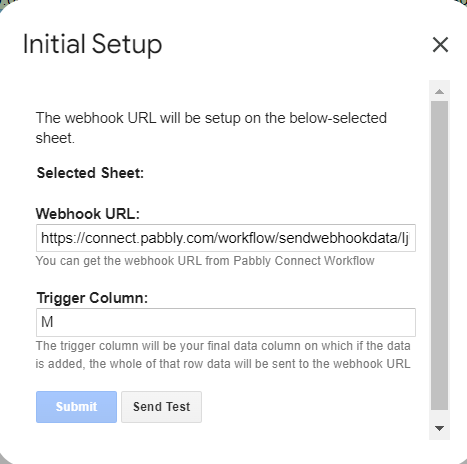Place cursor after letter M in Trigger Column
Viewport: 467px width, 464px height.
click(54, 322)
